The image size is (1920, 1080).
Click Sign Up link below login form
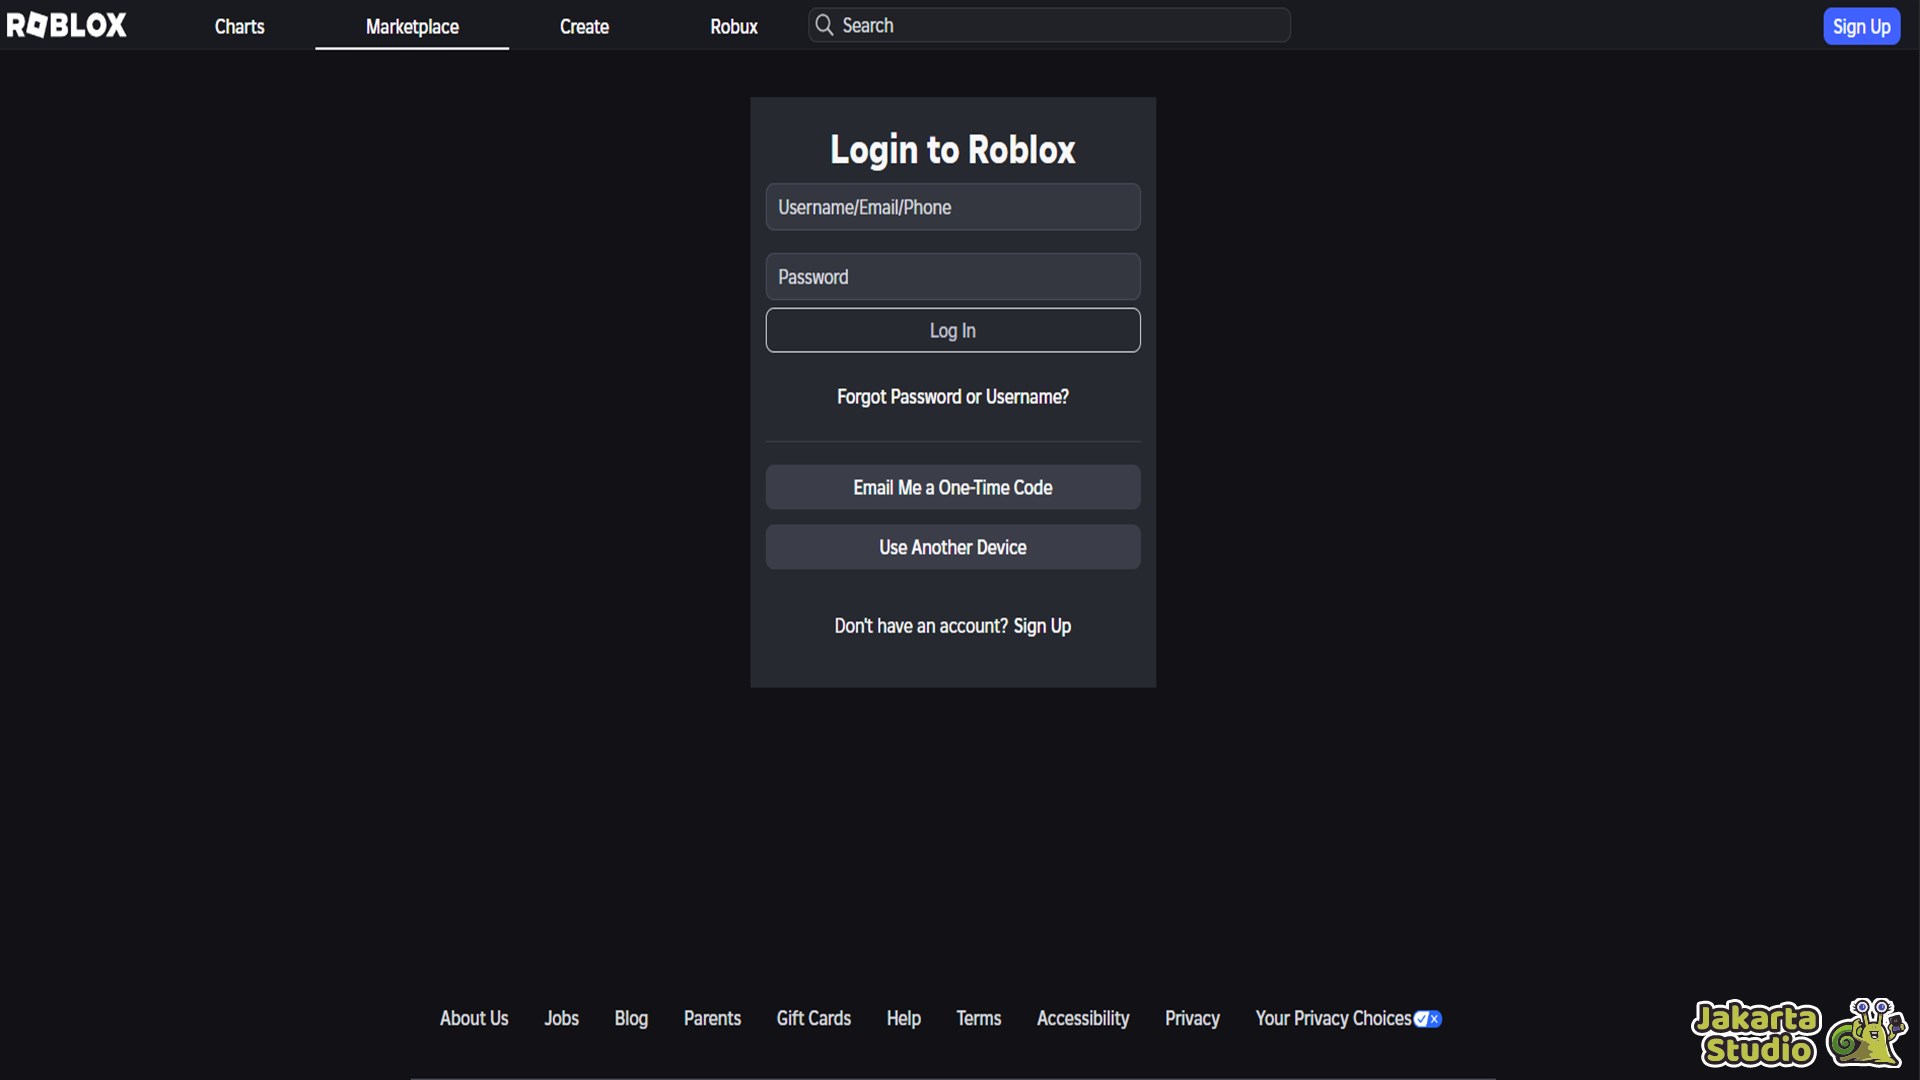coord(1042,626)
